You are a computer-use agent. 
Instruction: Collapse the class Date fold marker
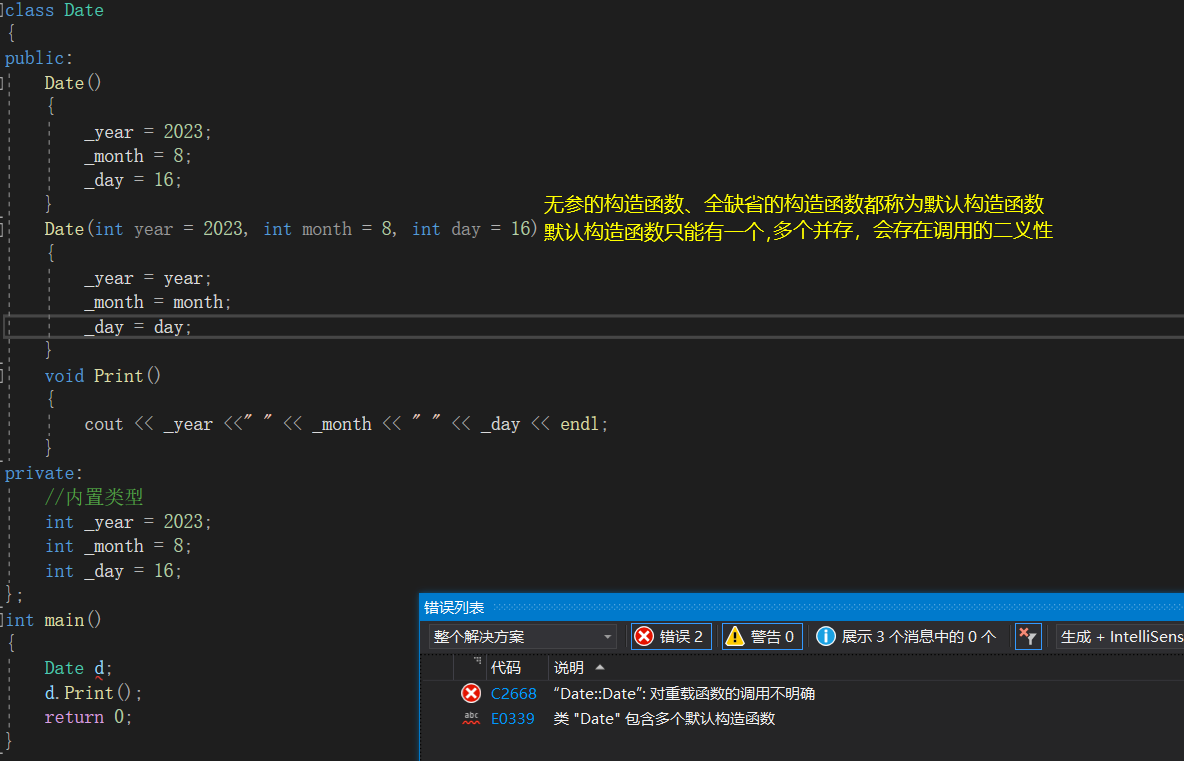[x=2, y=10]
